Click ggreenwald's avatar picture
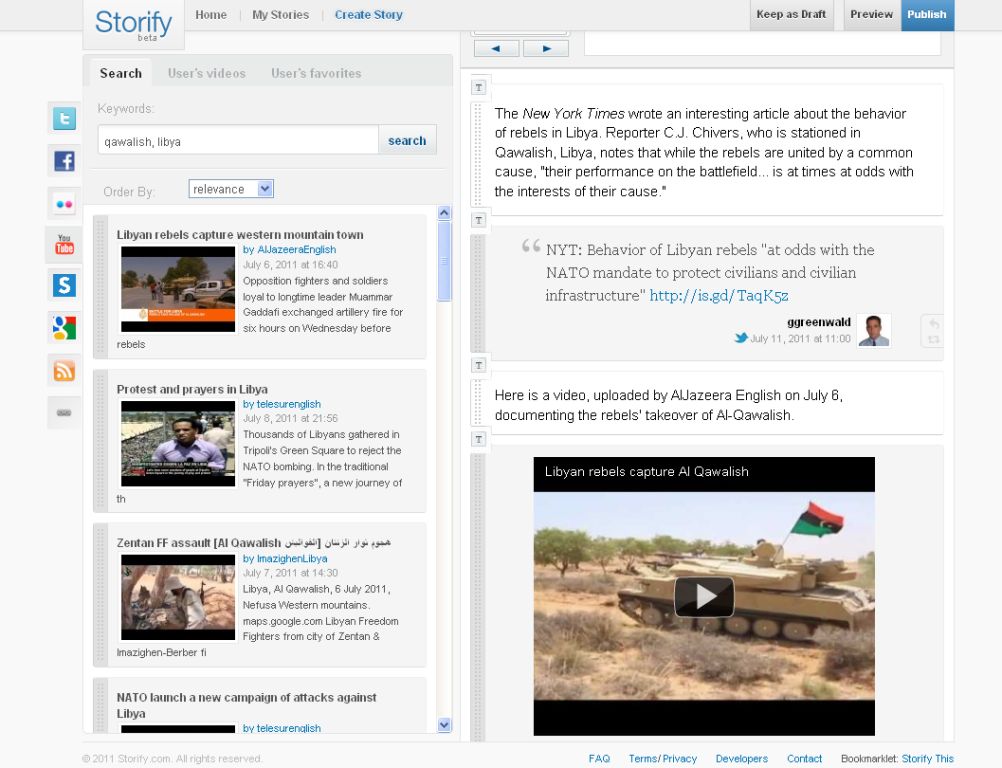Image resolution: width=1002 pixels, height=768 pixels. click(874, 330)
